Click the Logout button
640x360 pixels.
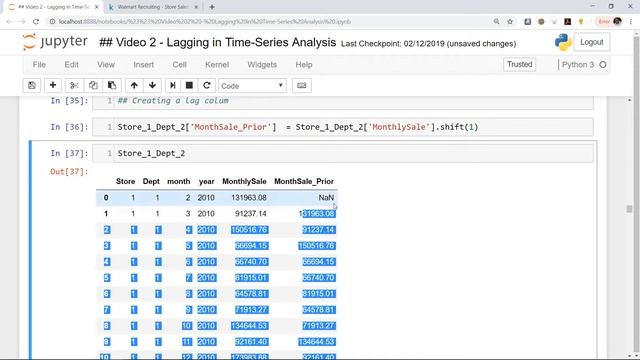click(591, 42)
